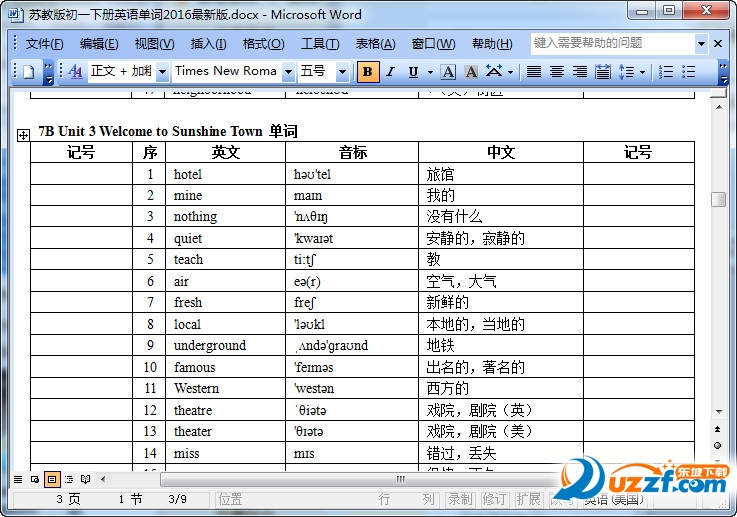Image resolution: width=737 pixels, height=517 pixels.
Task: Switch to Web Layout view
Action: [35, 479]
